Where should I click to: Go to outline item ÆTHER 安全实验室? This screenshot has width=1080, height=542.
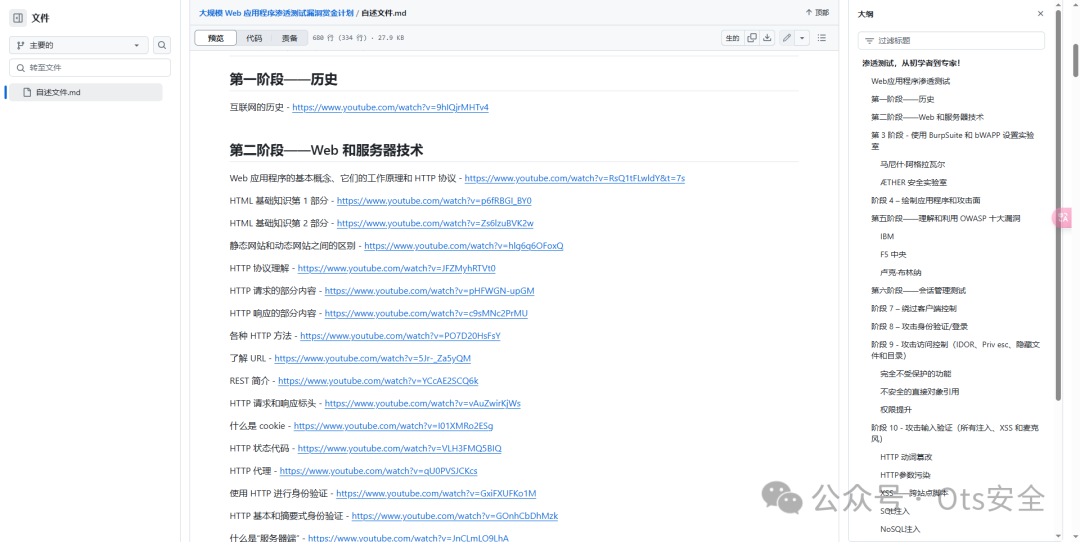(x=913, y=183)
